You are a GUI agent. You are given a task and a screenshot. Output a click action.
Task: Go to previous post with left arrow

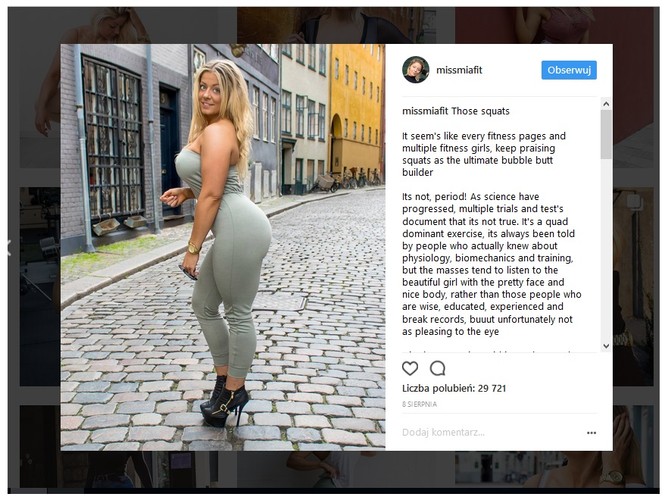click(9, 248)
